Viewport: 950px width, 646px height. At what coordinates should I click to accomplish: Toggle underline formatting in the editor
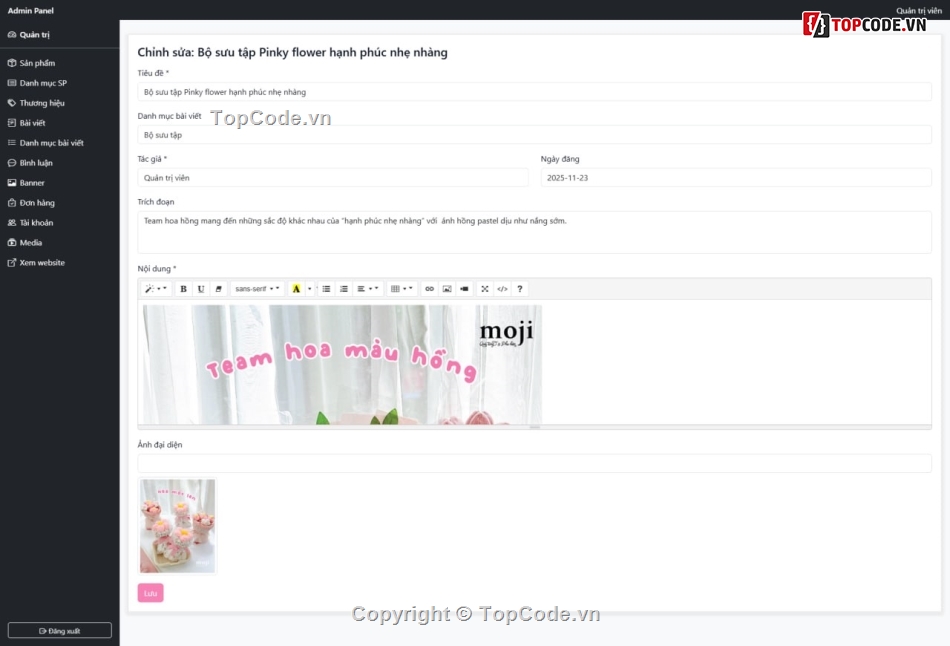(x=201, y=289)
